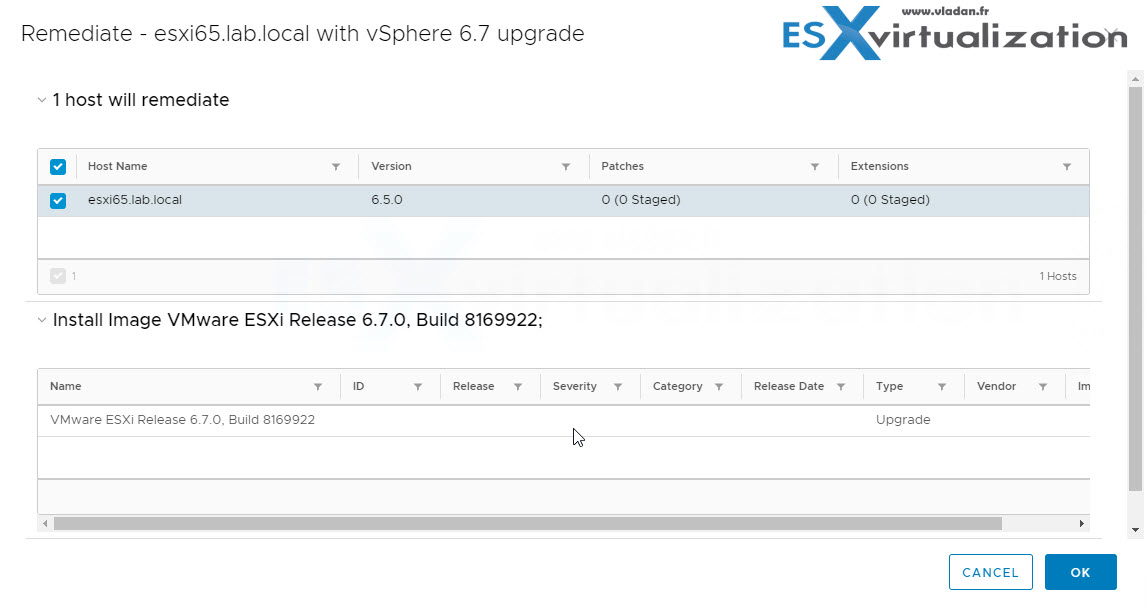This screenshot has height=609, width=1146.
Task: Click the CANCEL button
Action: pyautogui.click(x=990, y=572)
